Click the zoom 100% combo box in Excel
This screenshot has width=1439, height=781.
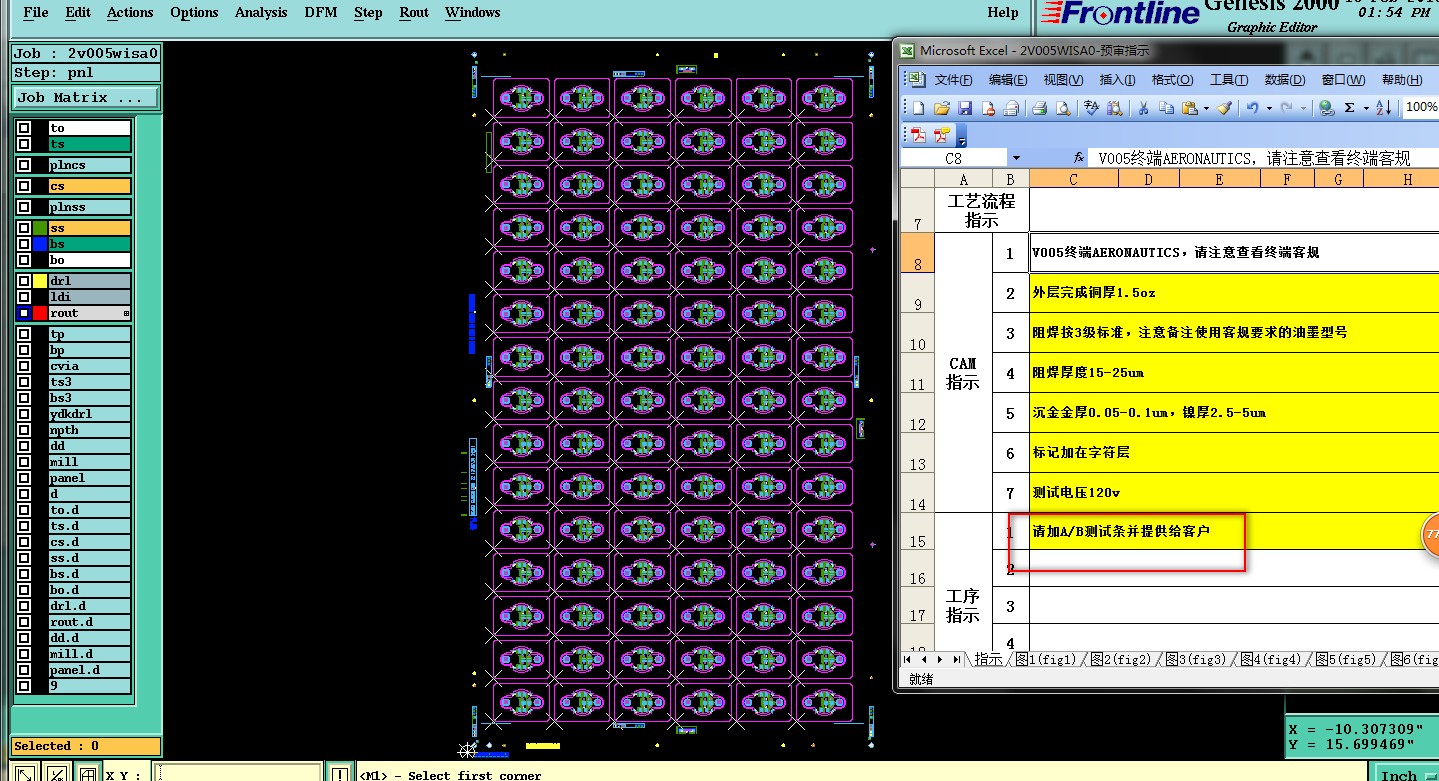pyautogui.click(x=1421, y=107)
